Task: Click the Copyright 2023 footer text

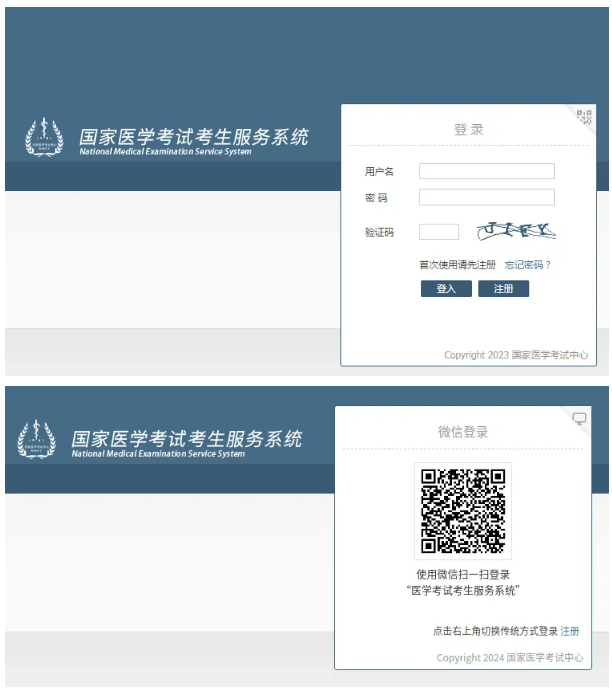Action: click(516, 355)
